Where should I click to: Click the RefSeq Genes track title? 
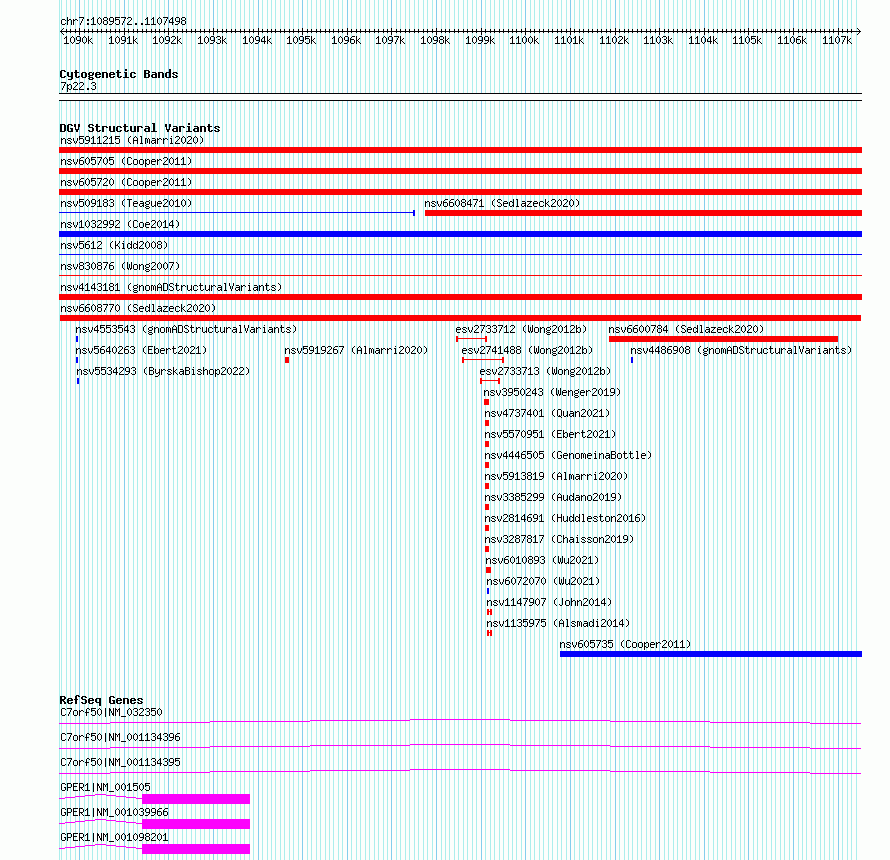click(101, 700)
